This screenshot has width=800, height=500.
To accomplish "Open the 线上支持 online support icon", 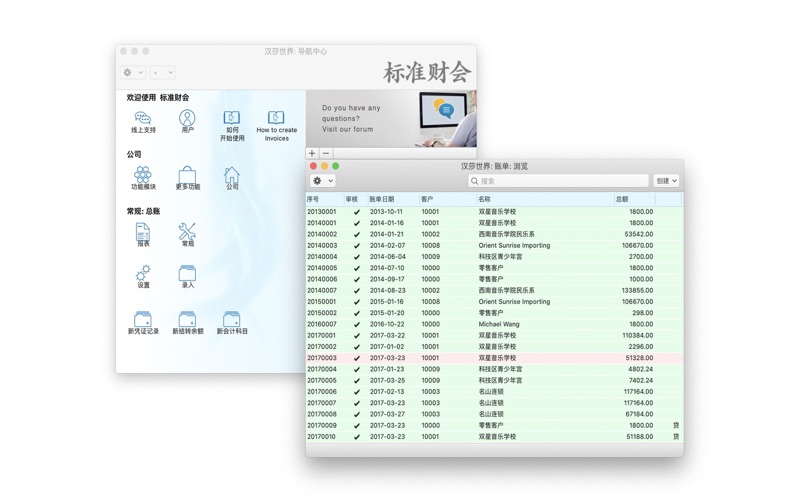I will [x=143, y=119].
